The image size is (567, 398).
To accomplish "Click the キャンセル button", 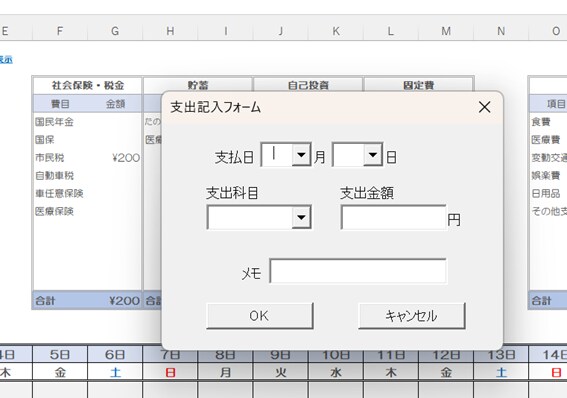I will click(412, 316).
